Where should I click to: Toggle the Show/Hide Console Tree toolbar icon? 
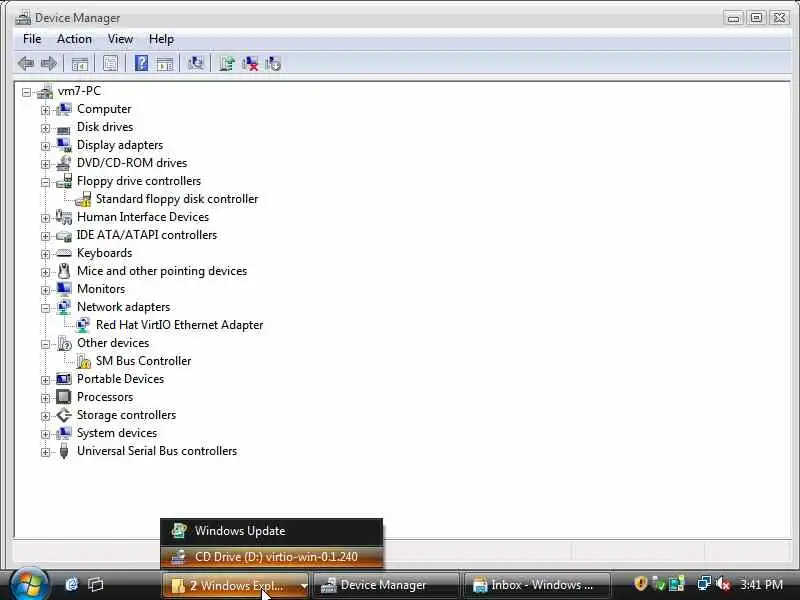click(x=80, y=64)
